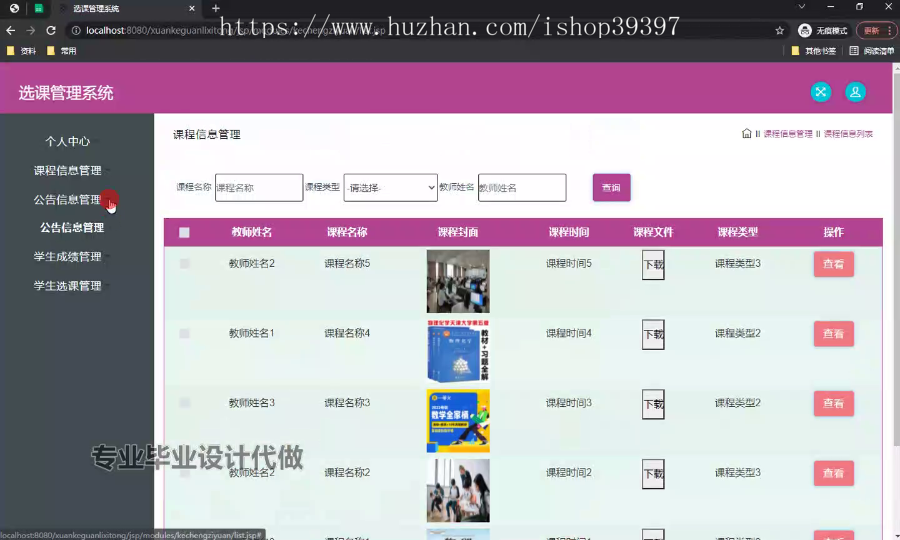Click 查看 for 课程名称2 row

833,473
